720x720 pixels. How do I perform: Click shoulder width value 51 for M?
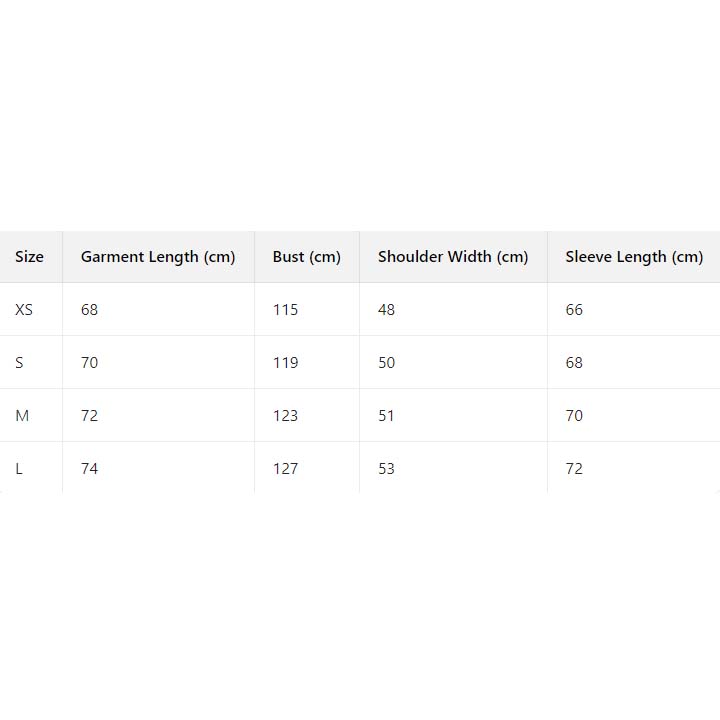tap(386, 416)
